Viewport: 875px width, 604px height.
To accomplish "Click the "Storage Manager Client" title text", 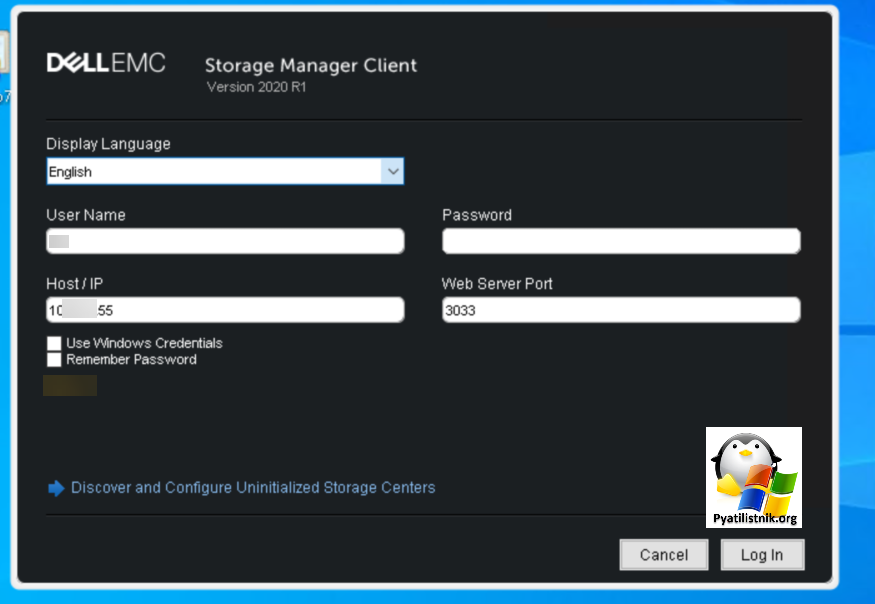I will (311, 65).
